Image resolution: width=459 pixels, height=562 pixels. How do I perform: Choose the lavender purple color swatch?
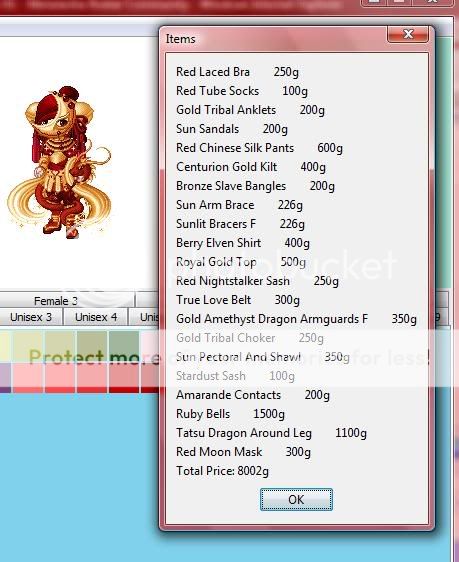(5, 377)
